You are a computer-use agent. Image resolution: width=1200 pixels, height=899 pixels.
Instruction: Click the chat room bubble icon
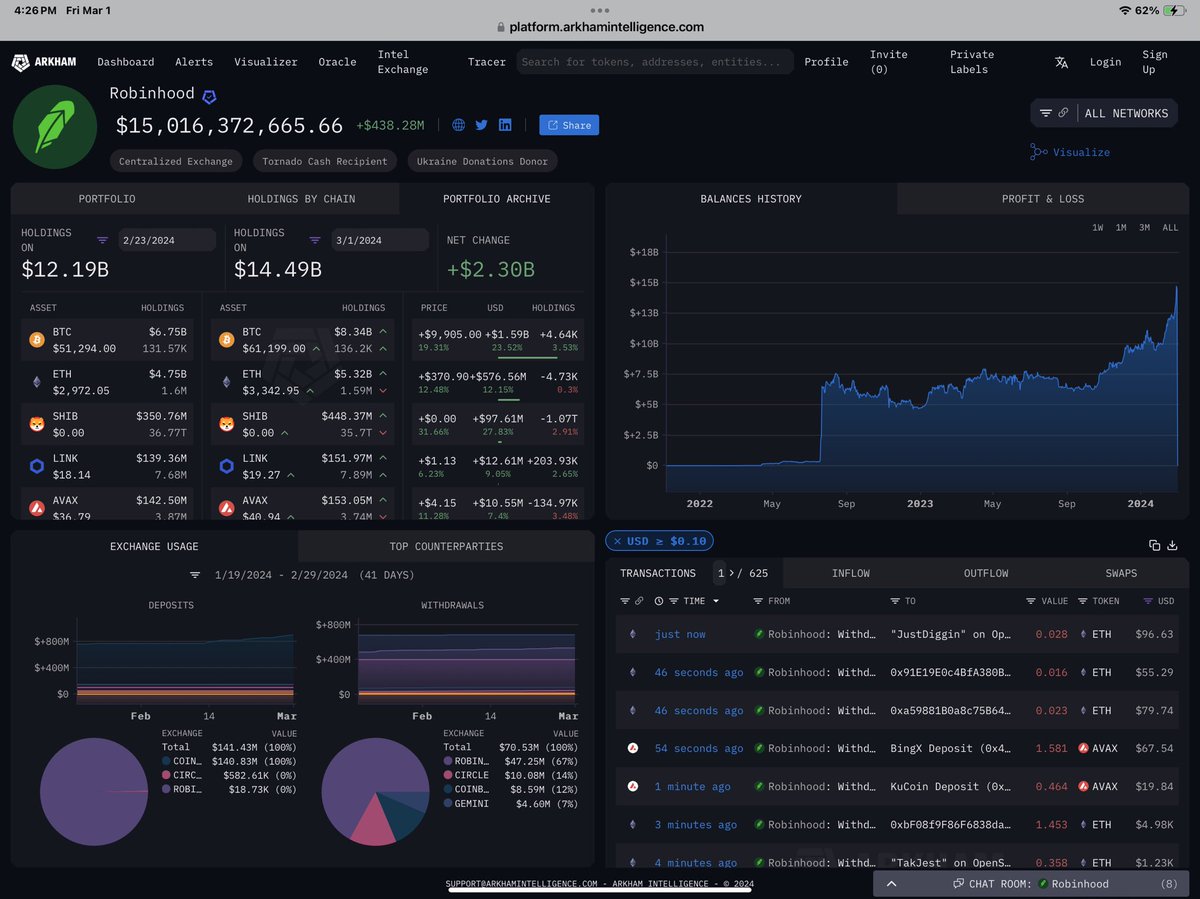pyautogui.click(x=958, y=884)
